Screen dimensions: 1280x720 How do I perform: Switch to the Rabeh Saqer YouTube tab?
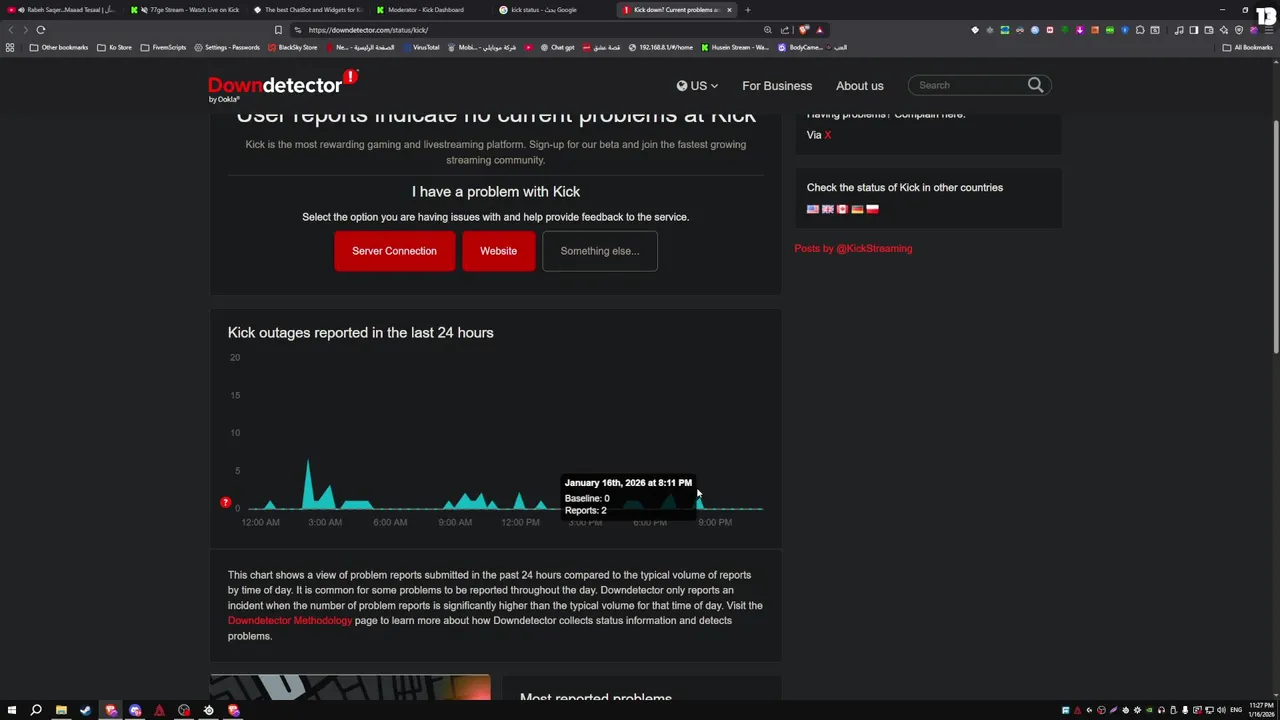tap(63, 10)
